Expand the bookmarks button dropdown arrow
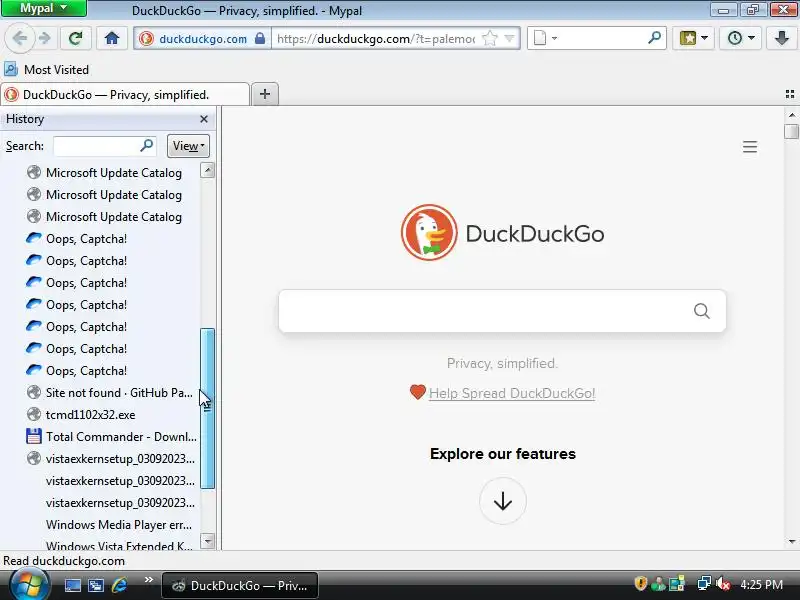Viewport: 800px width, 600px height. (x=705, y=38)
